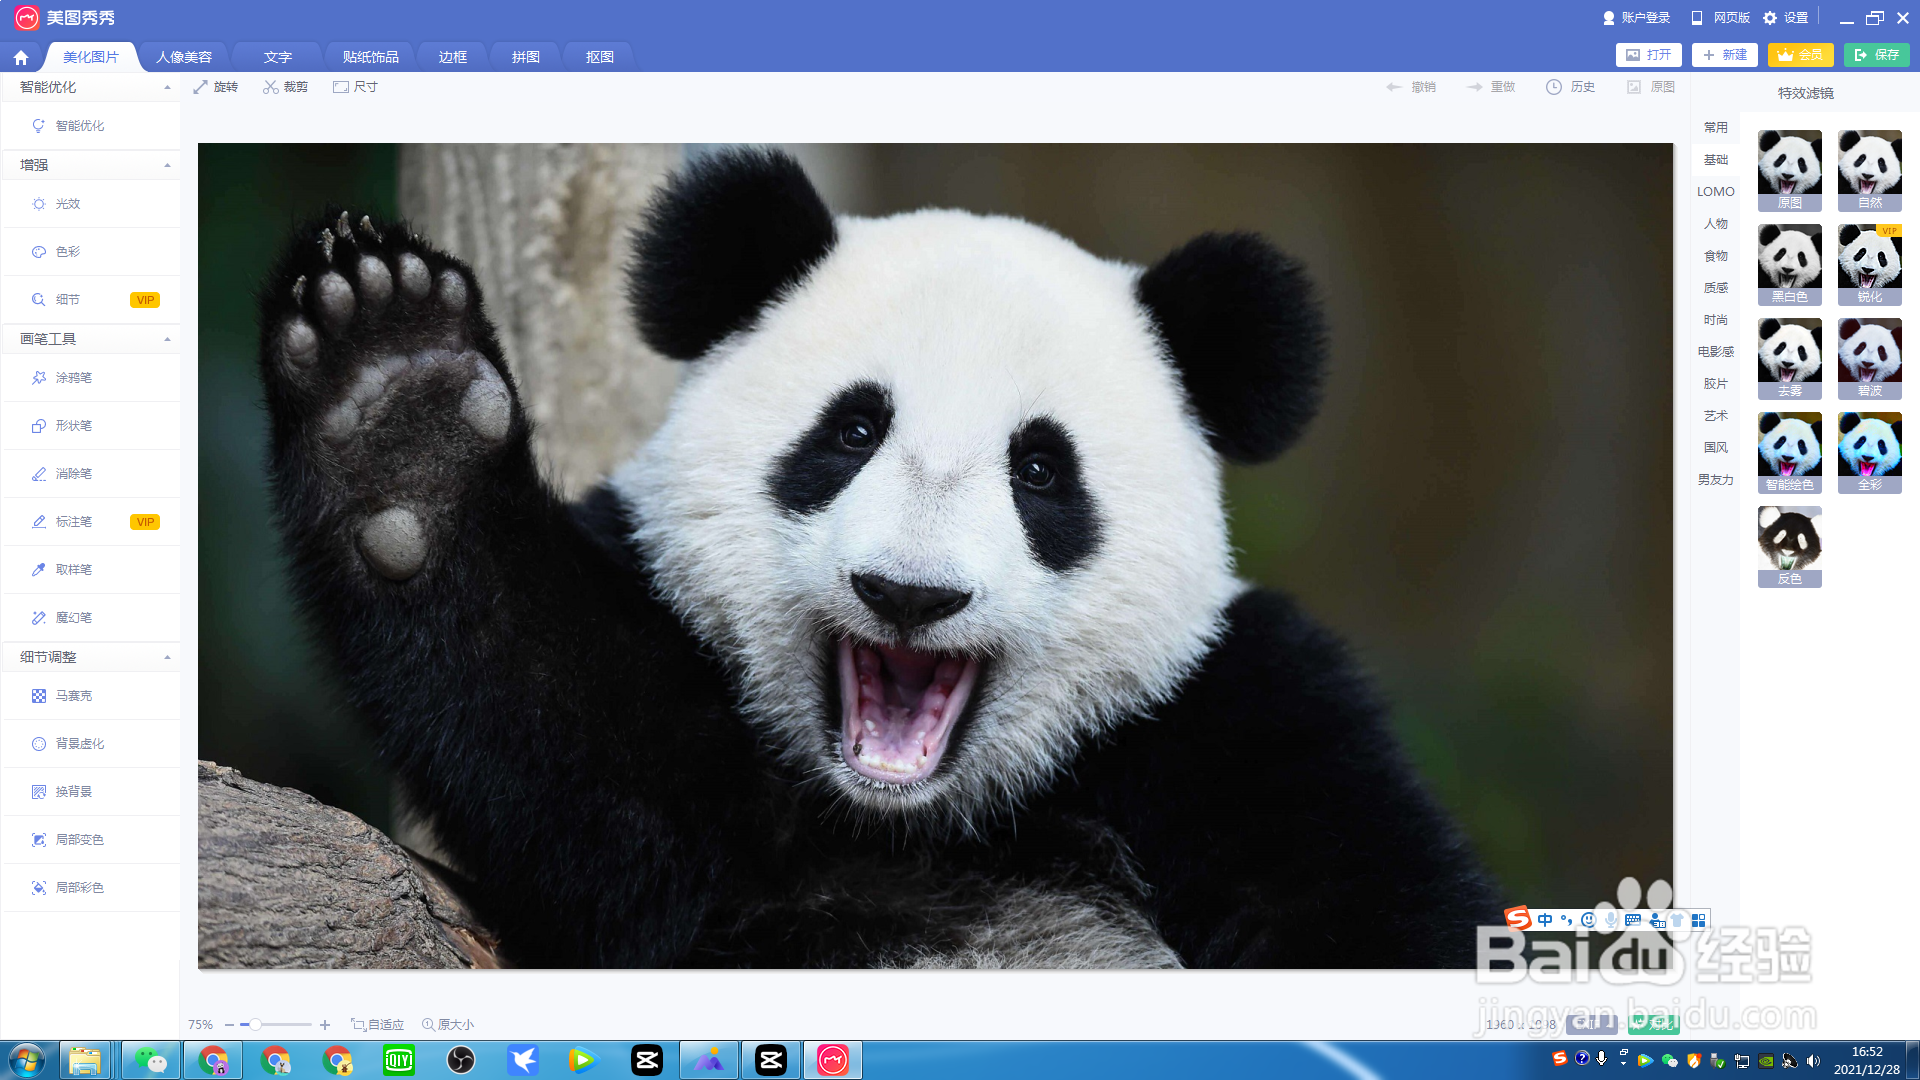1920x1080 pixels.
Task: Open the 马赛克 mosaic tool
Action: [73, 696]
